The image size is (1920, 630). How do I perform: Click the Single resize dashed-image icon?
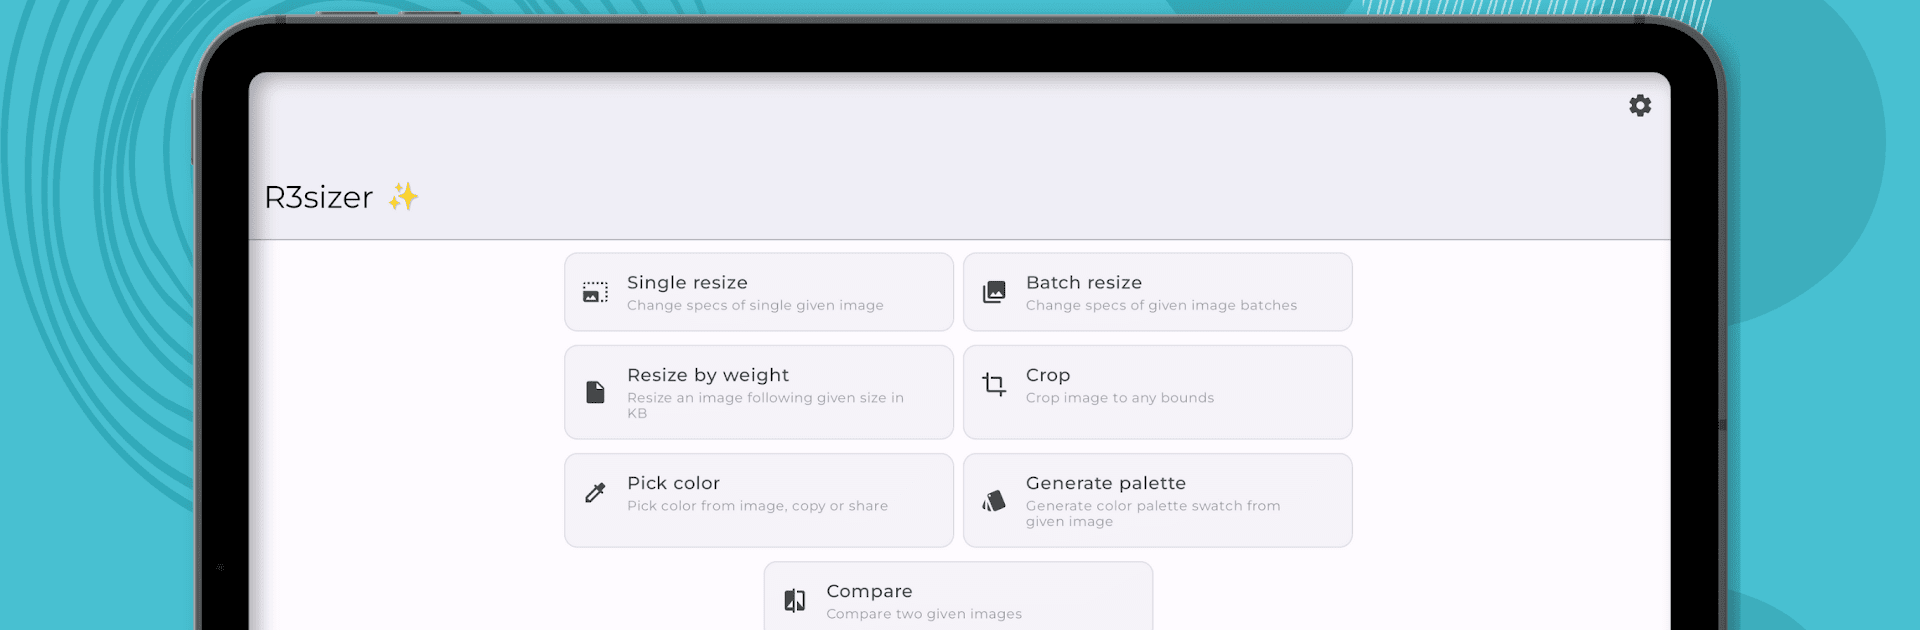pyautogui.click(x=595, y=292)
